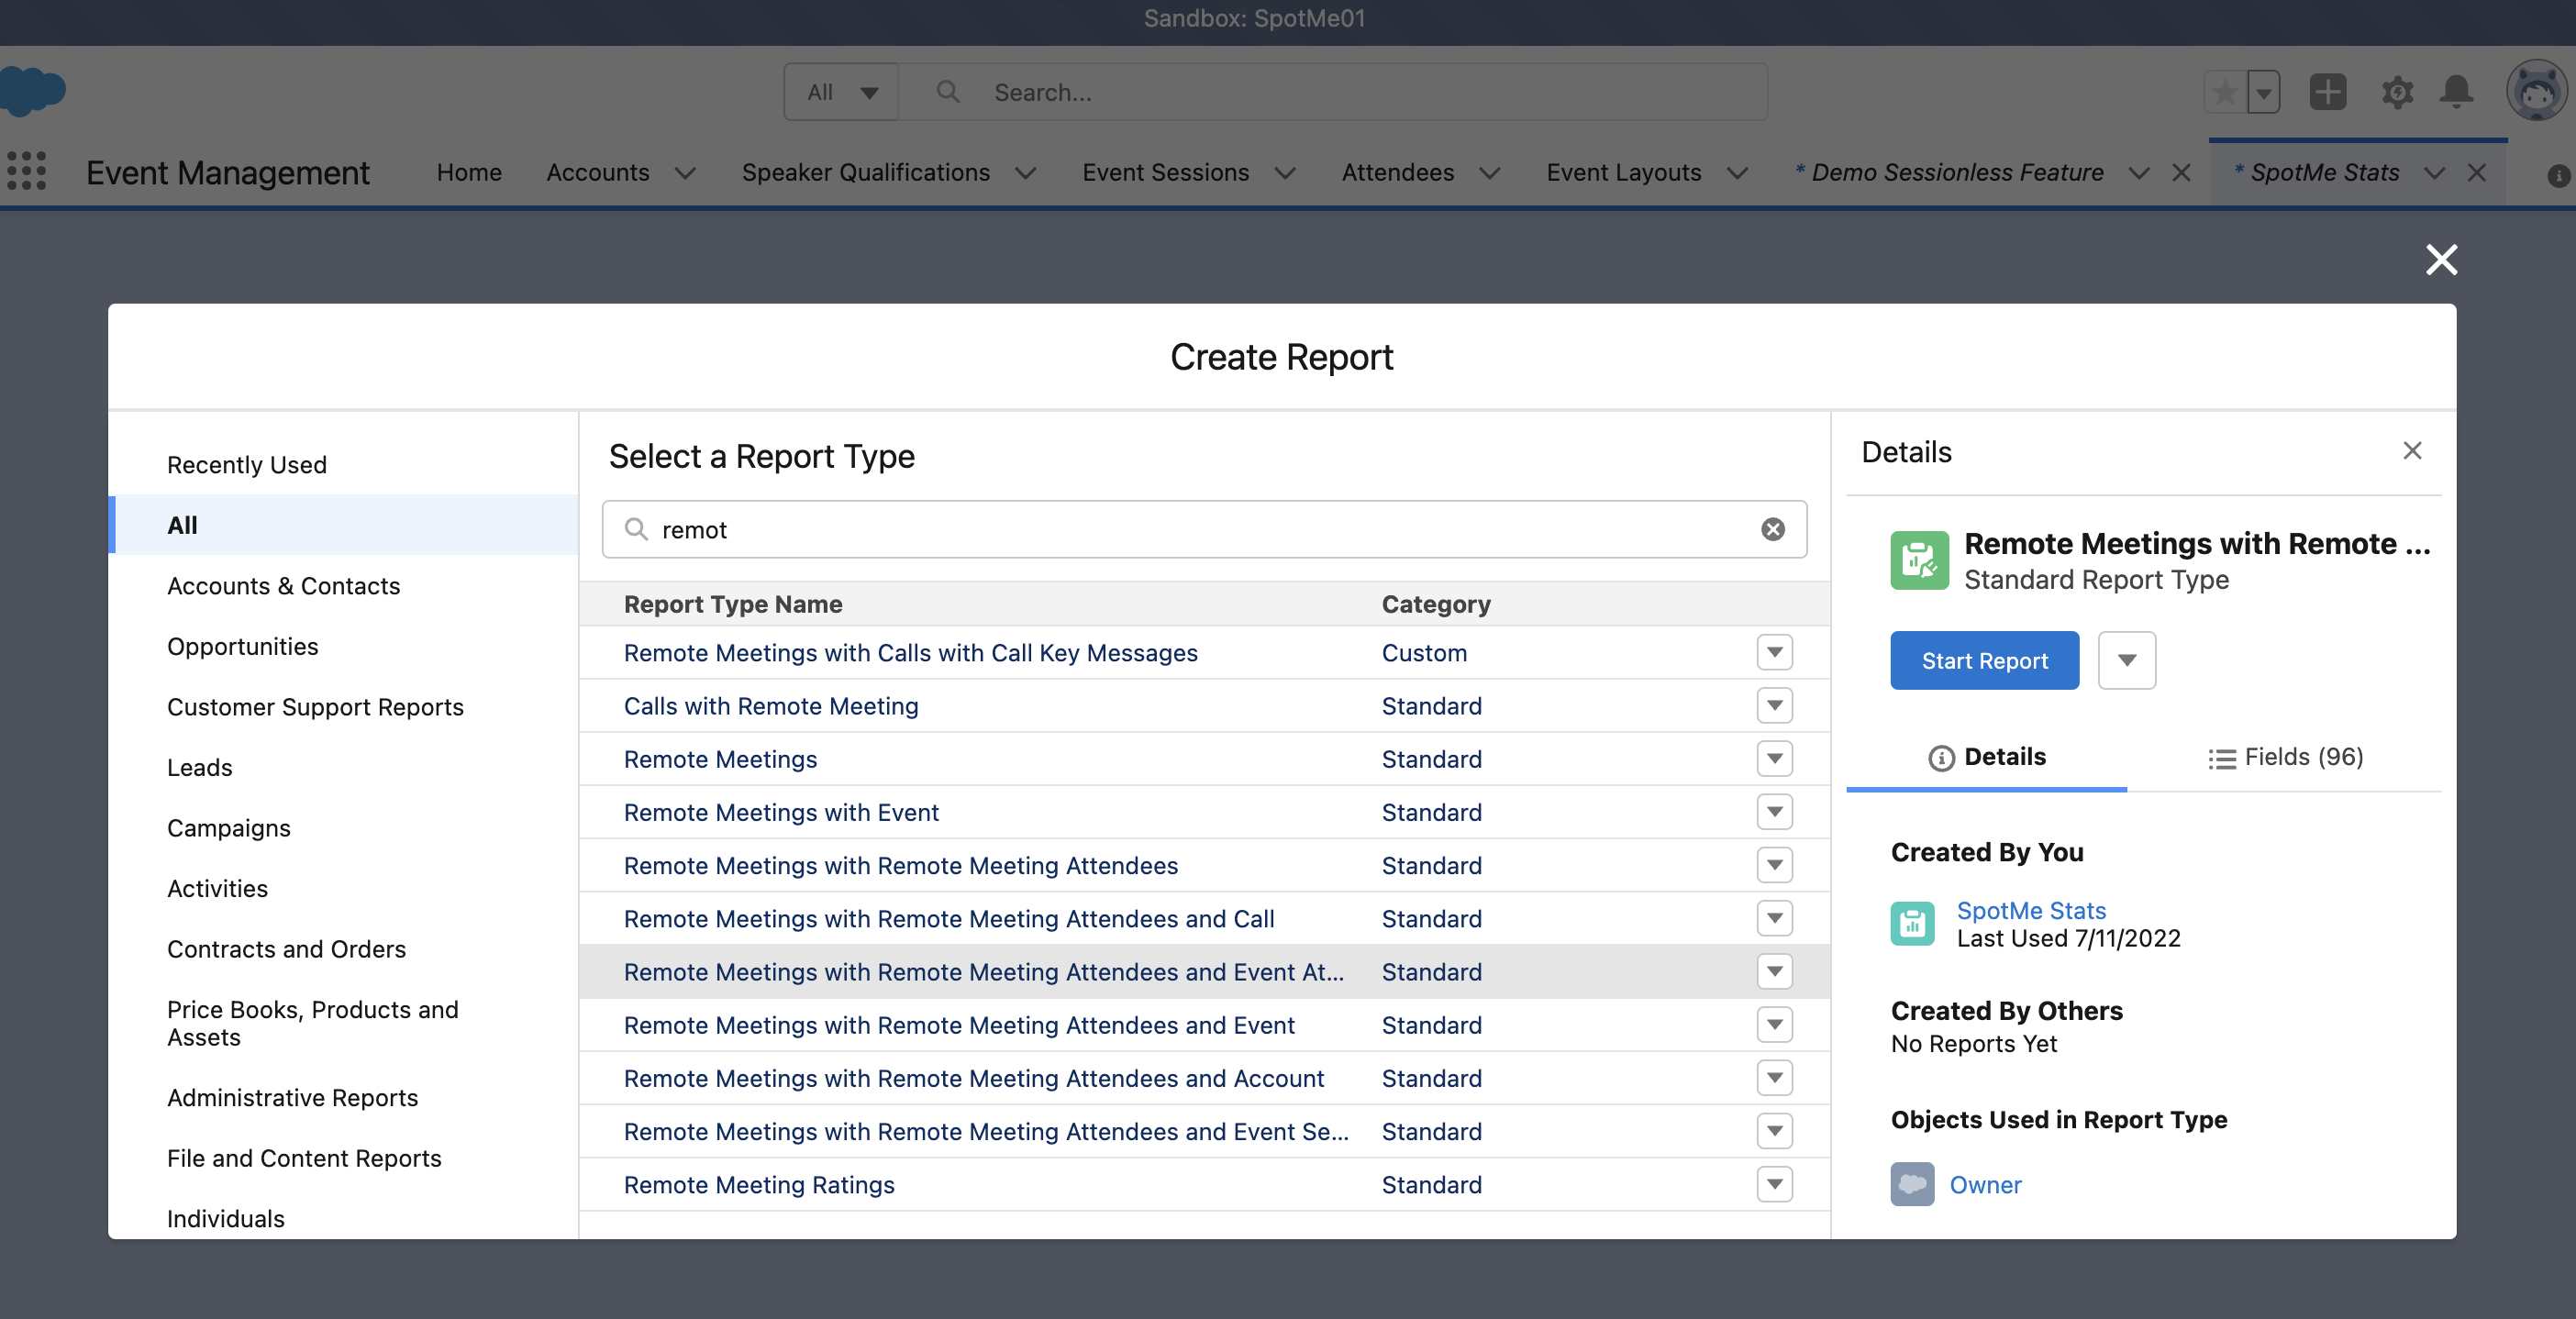Image resolution: width=2576 pixels, height=1319 pixels.
Task: Close the Create Report modal
Action: tap(2441, 259)
